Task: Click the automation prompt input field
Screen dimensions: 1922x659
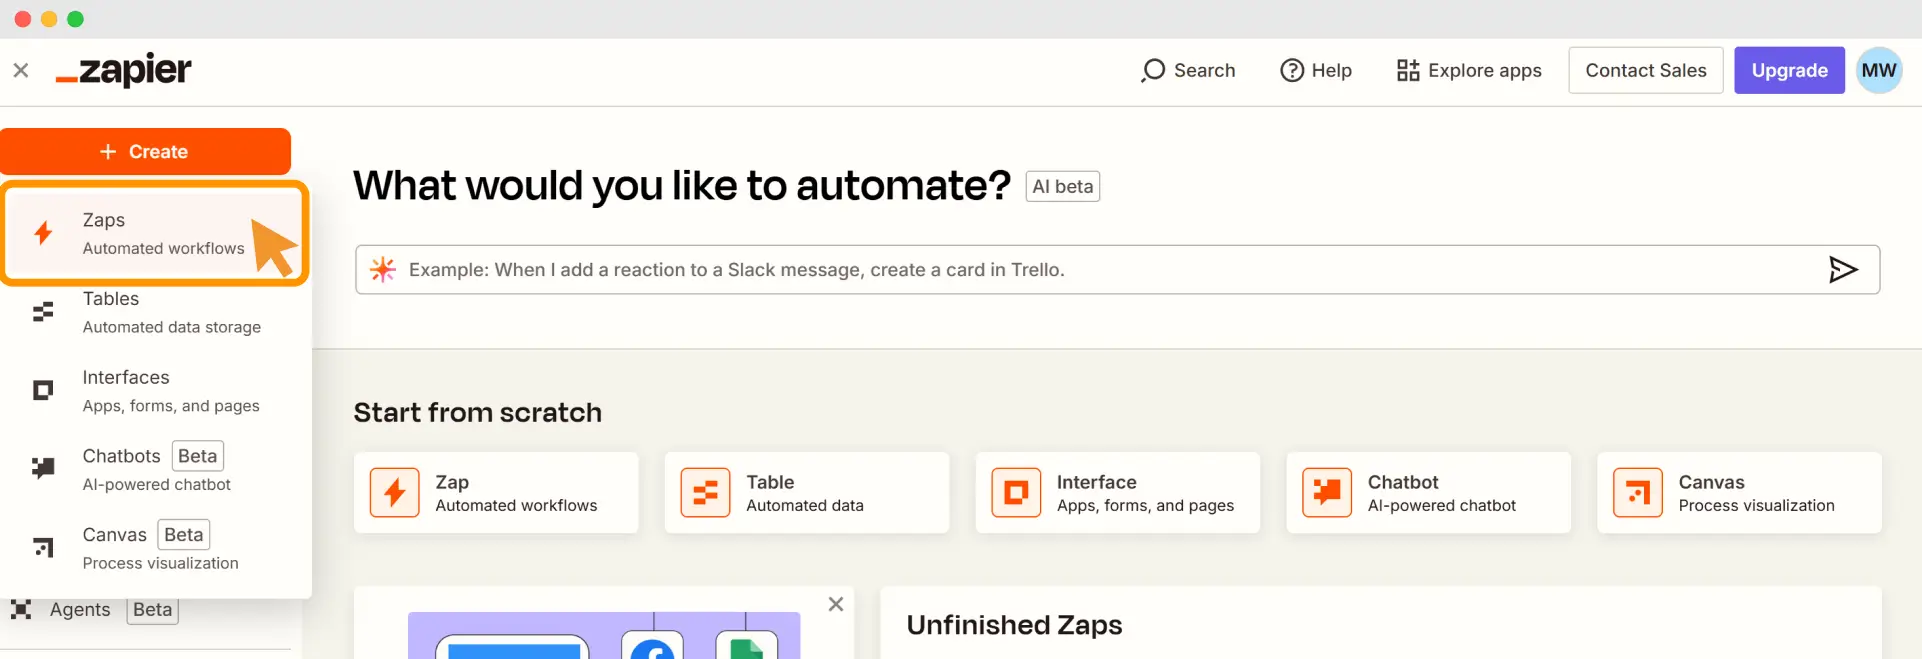Action: 1117,269
